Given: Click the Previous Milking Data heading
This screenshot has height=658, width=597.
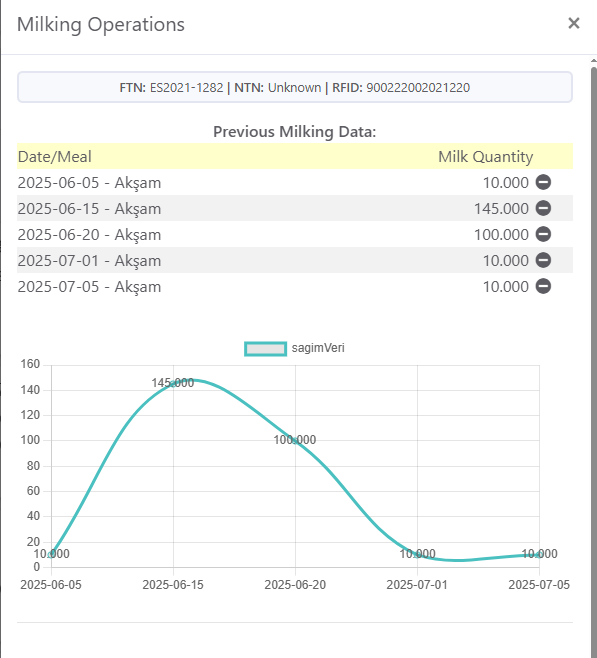Looking at the screenshot, I should pos(295,132).
